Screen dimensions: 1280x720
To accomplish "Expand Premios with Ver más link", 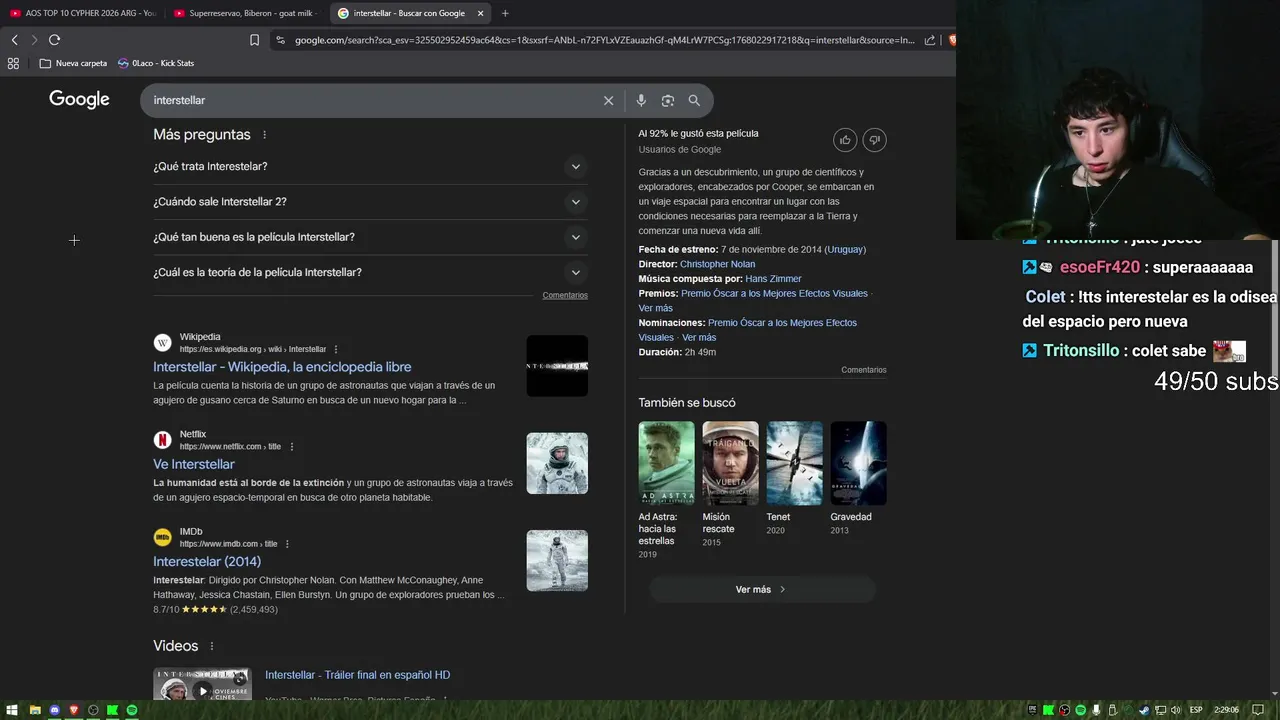I will tap(655, 308).
